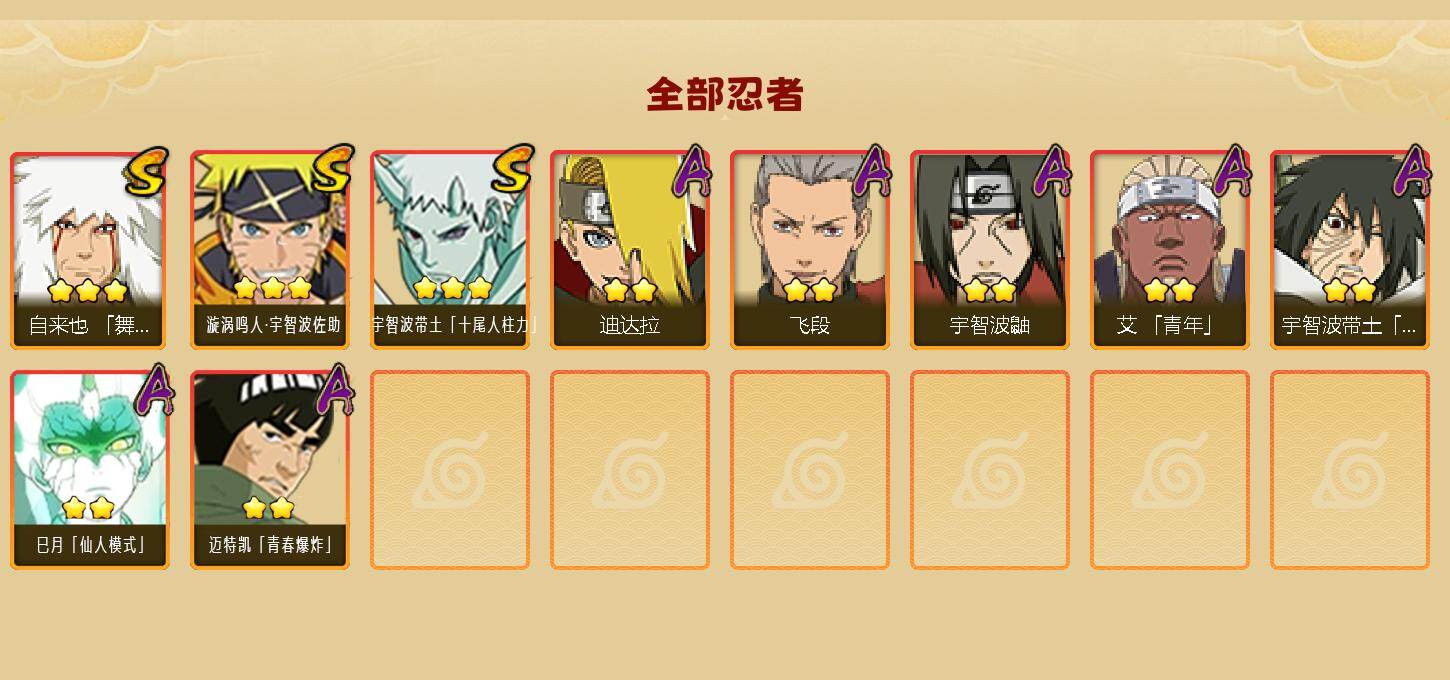Select the 自来也 ninja card

pos(89,250)
